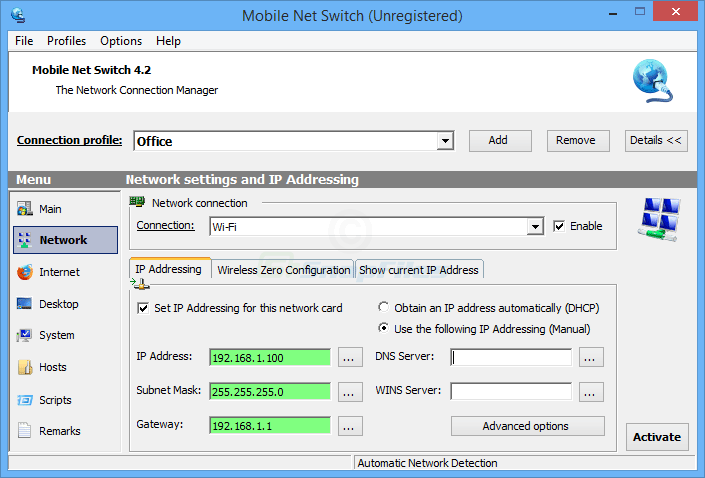Viewport: 705px width, 478px height.
Task: Click the app icon in the title bar
Action: coord(18,15)
